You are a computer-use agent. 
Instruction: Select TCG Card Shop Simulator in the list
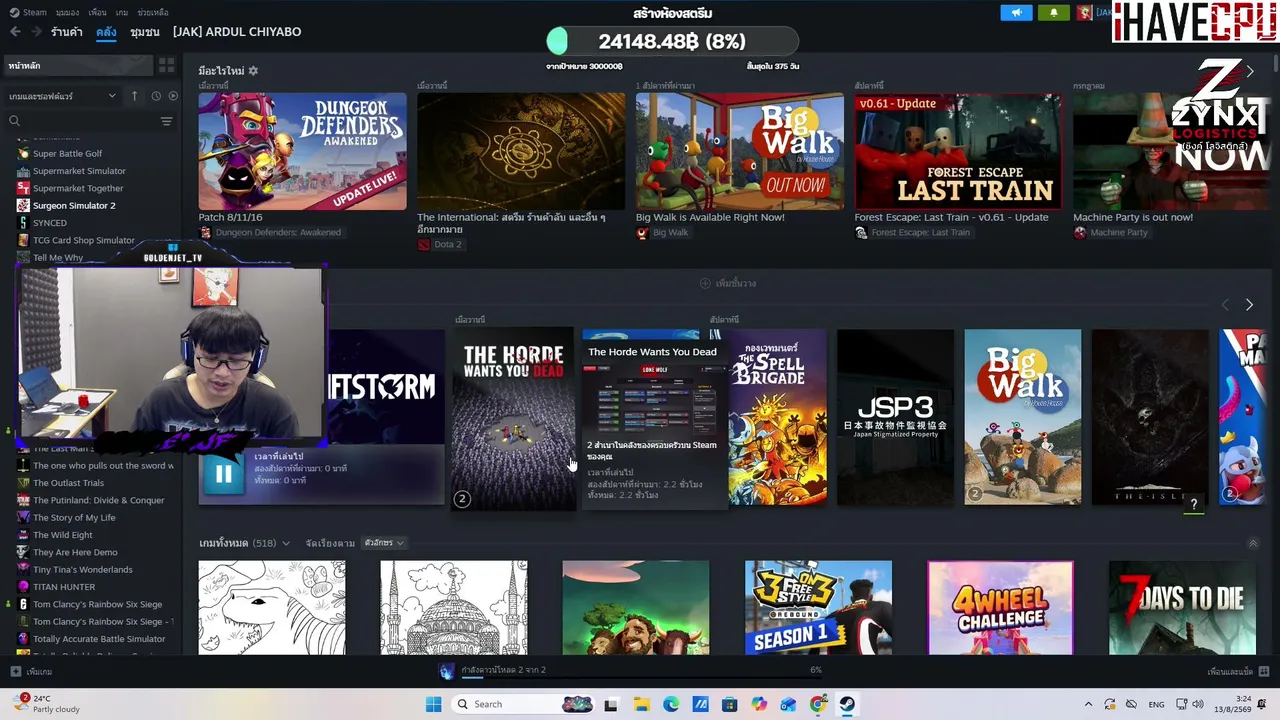[84, 240]
